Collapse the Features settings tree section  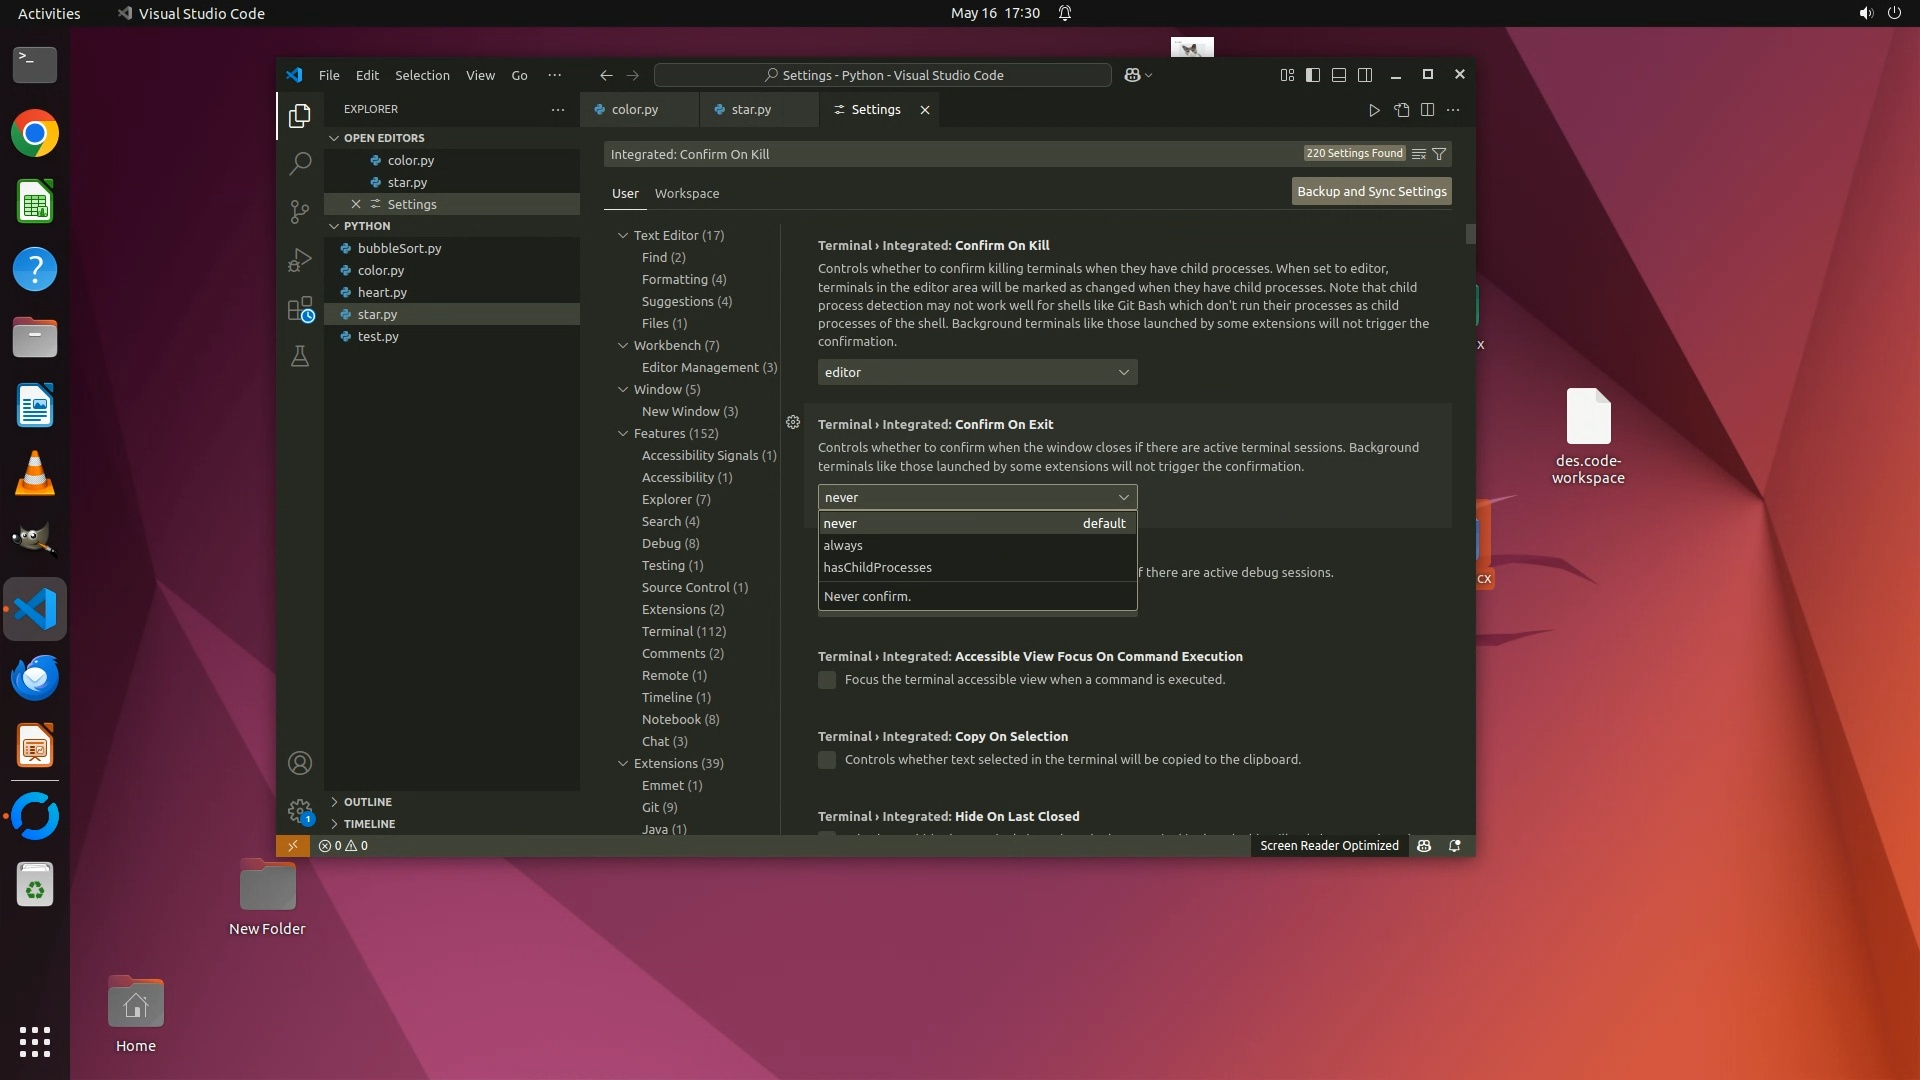(x=623, y=433)
